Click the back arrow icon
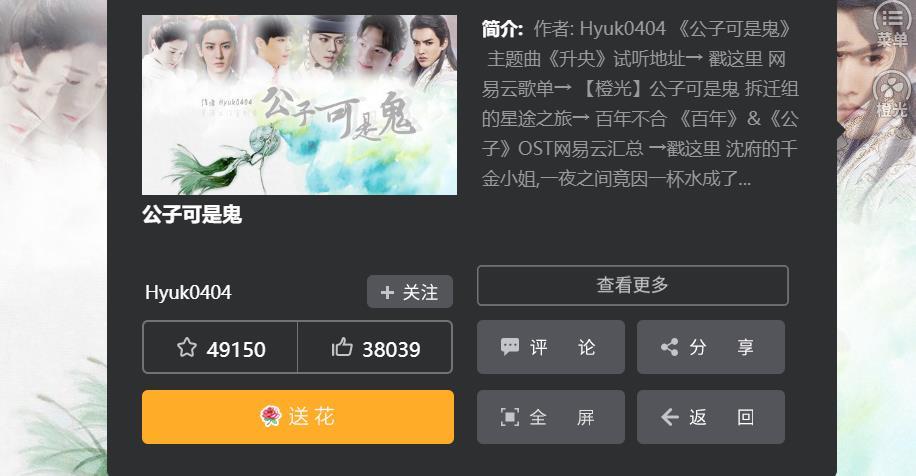The width and height of the screenshot is (916, 476). (669, 417)
